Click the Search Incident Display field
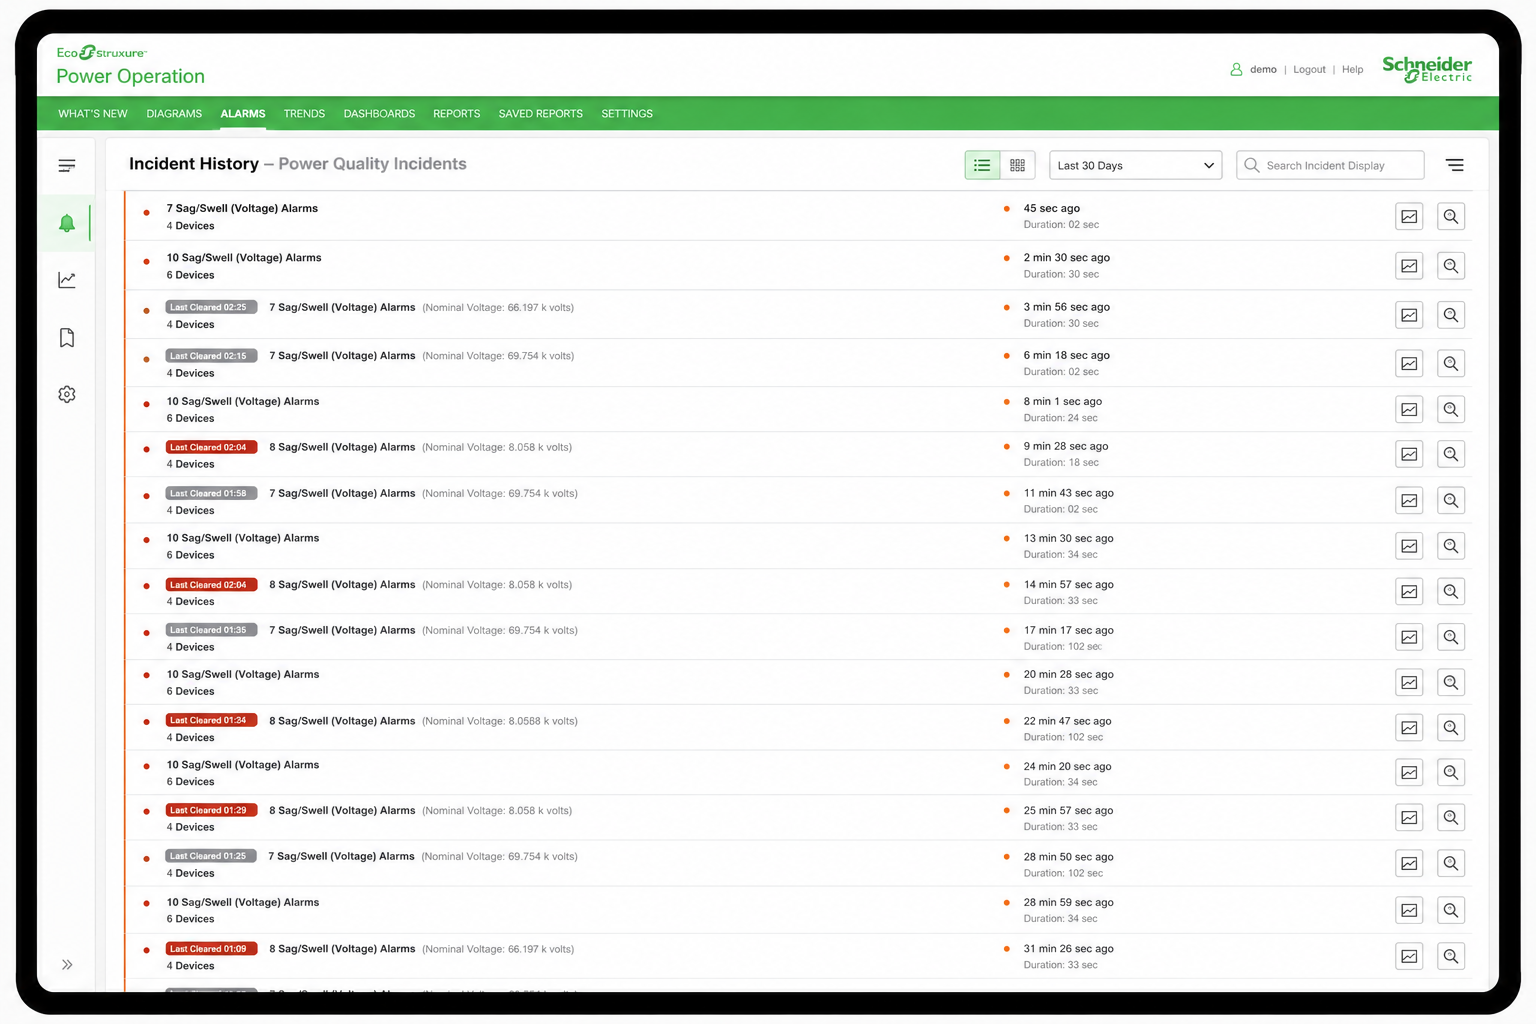1536x1024 pixels. (1330, 165)
